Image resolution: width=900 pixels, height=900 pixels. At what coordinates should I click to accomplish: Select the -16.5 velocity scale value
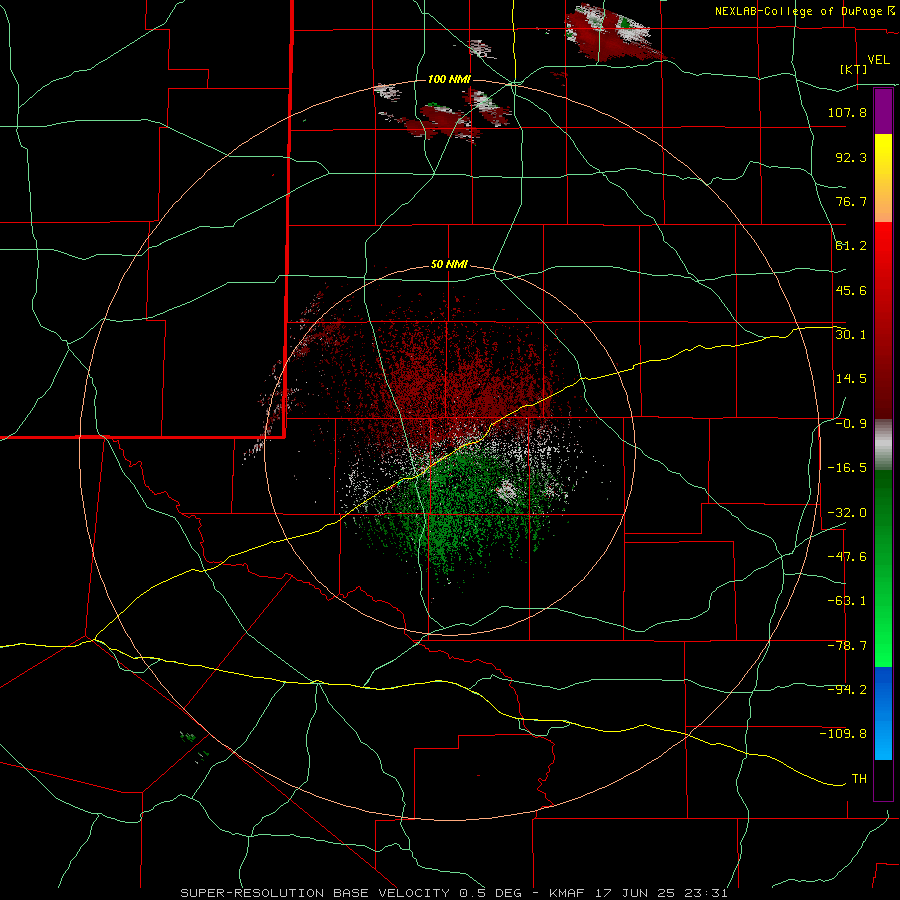coord(847,468)
